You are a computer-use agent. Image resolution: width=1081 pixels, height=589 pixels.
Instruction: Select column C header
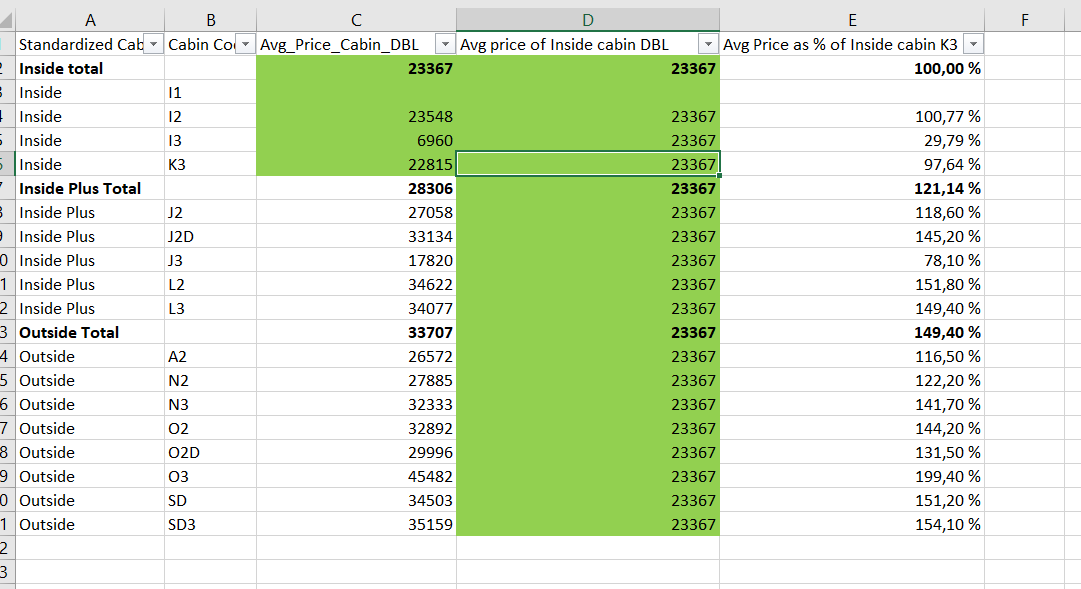tap(356, 20)
